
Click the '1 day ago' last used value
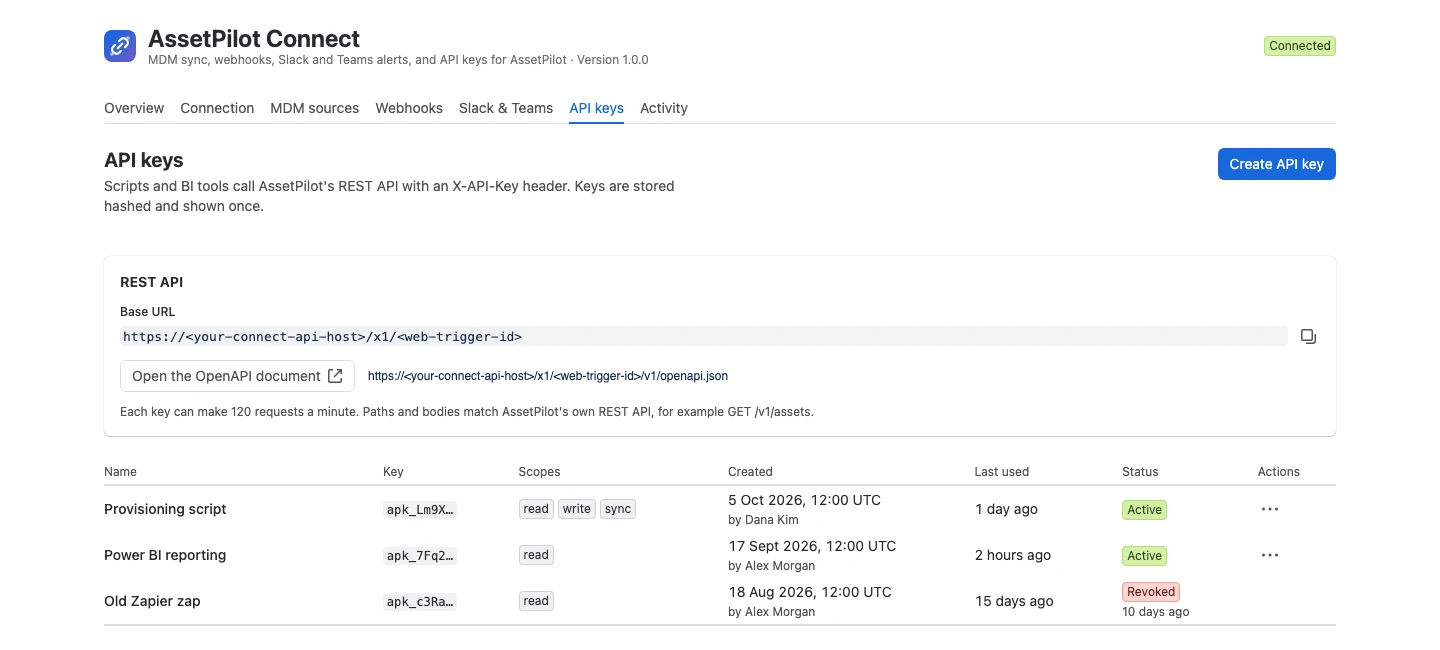click(x=1006, y=509)
